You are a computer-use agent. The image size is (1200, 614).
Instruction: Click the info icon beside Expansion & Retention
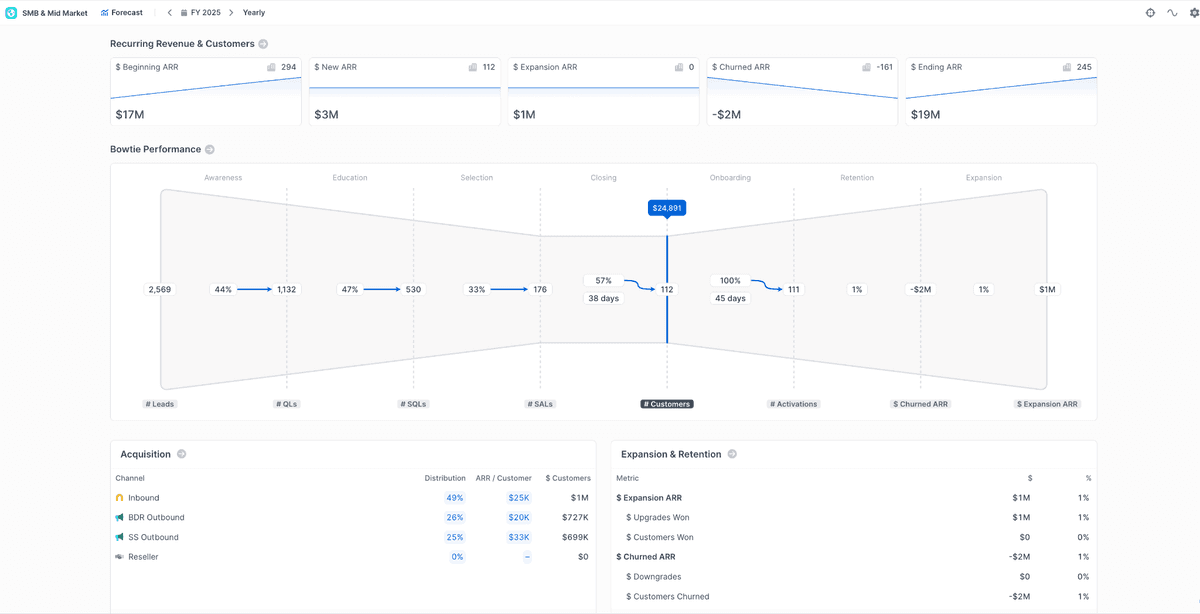pyautogui.click(x=732, y=453)
